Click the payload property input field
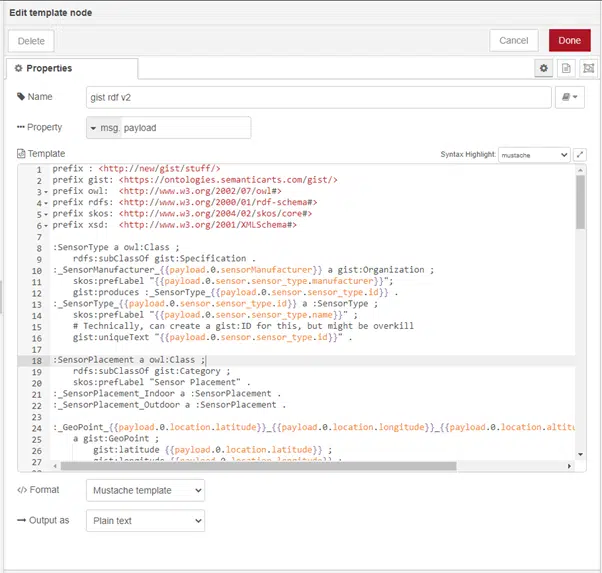Screen dimensions: 602x573 click(186, 128)
